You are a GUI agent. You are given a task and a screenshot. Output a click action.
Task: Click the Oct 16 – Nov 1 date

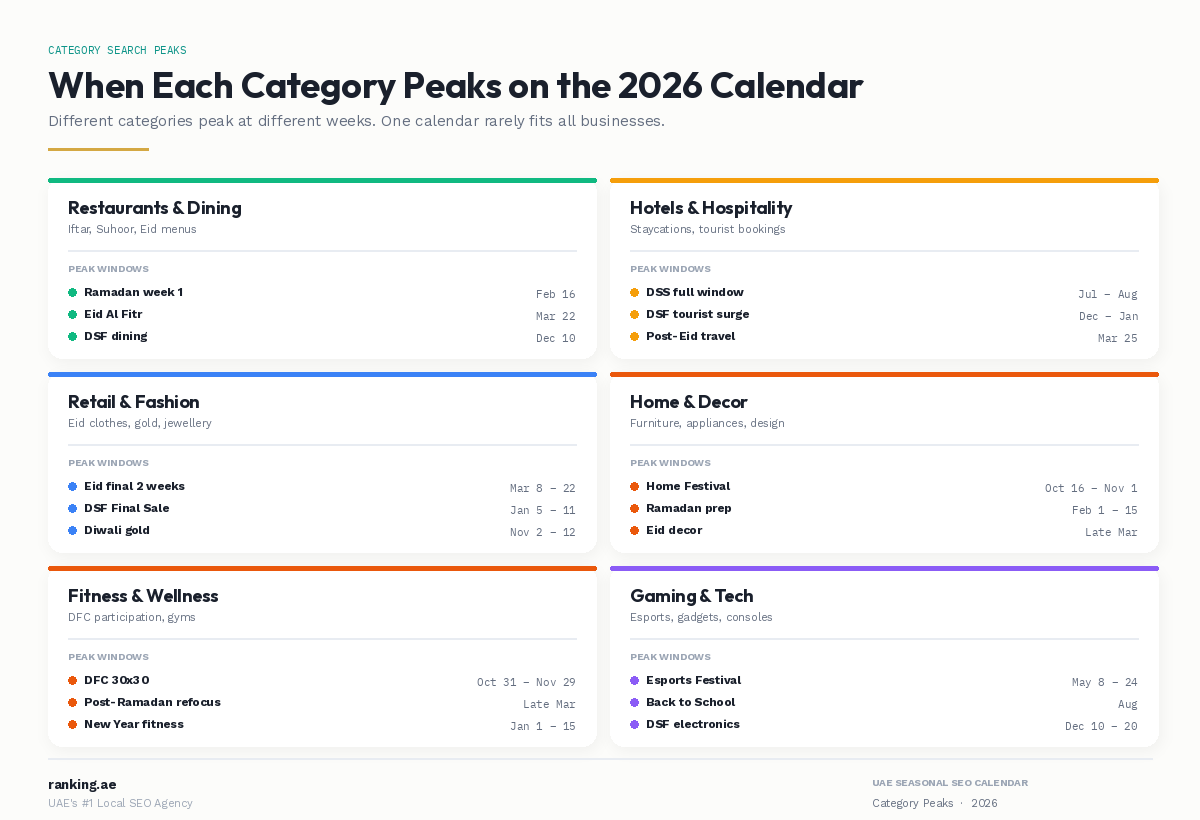point(1090,488)
